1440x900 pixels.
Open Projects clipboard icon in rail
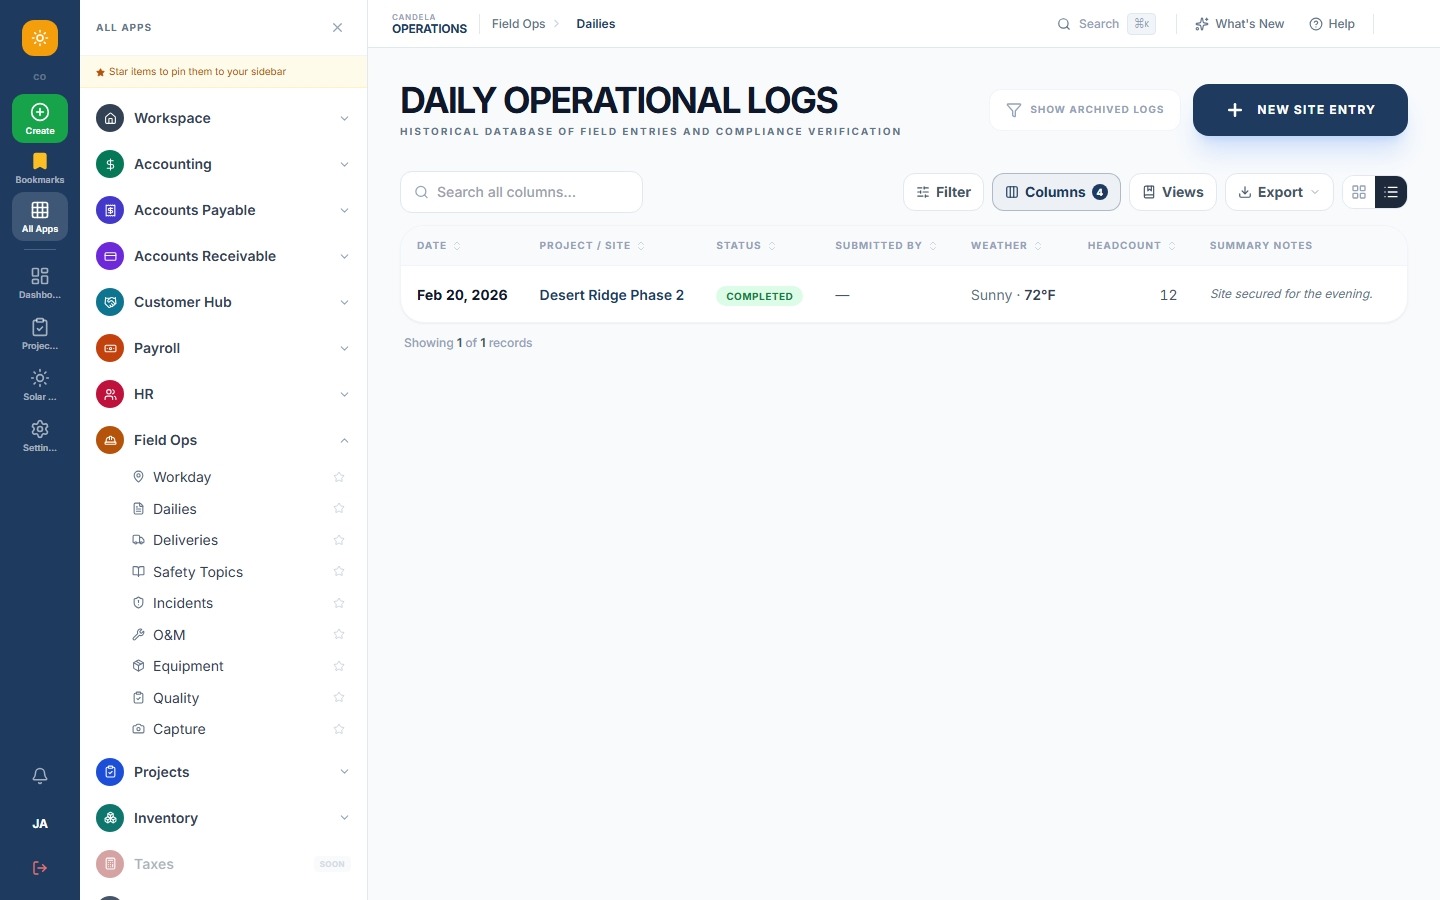(40, 334)
